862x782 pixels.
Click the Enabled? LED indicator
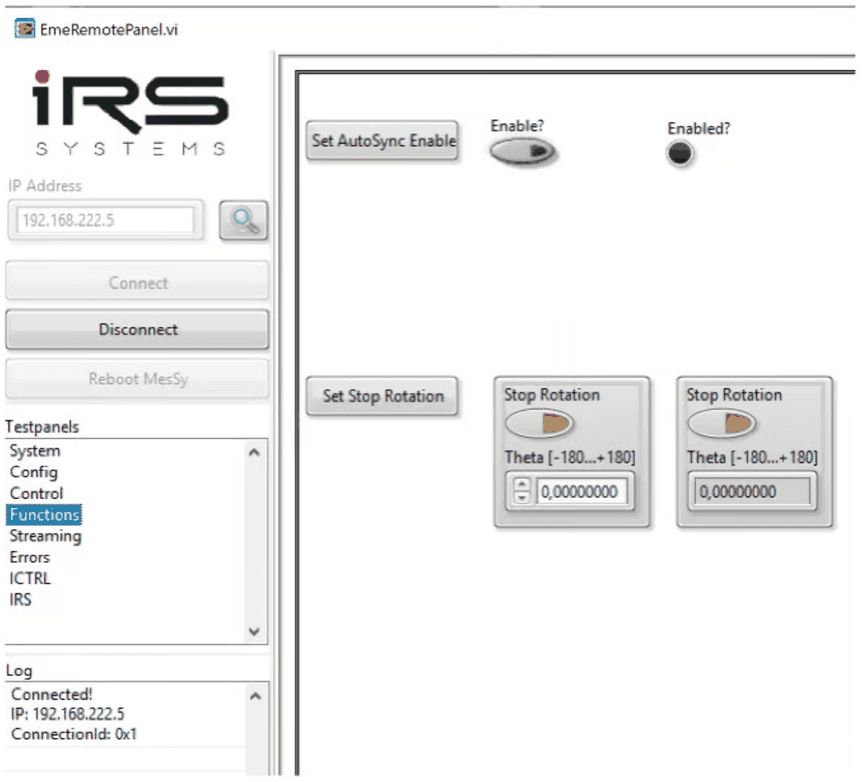[680, 153]
